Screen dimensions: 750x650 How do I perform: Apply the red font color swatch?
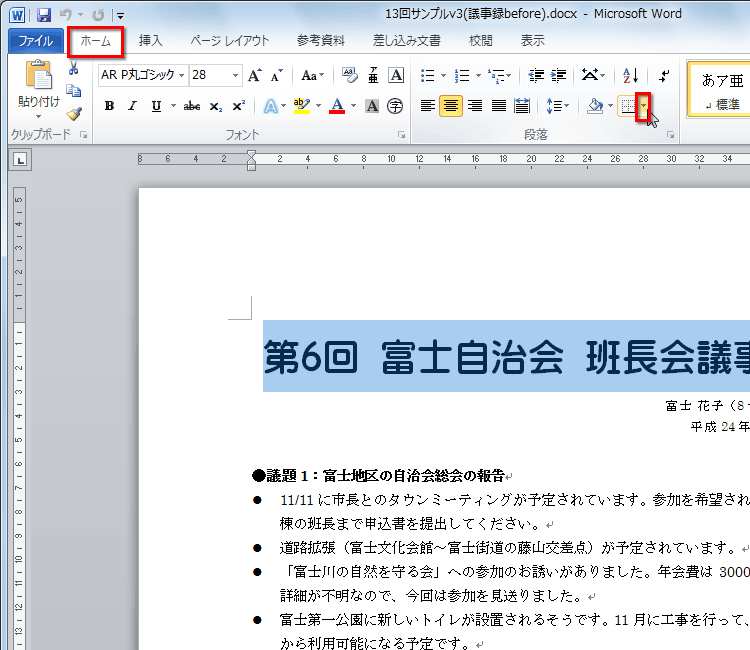click(x=337, y=106)
